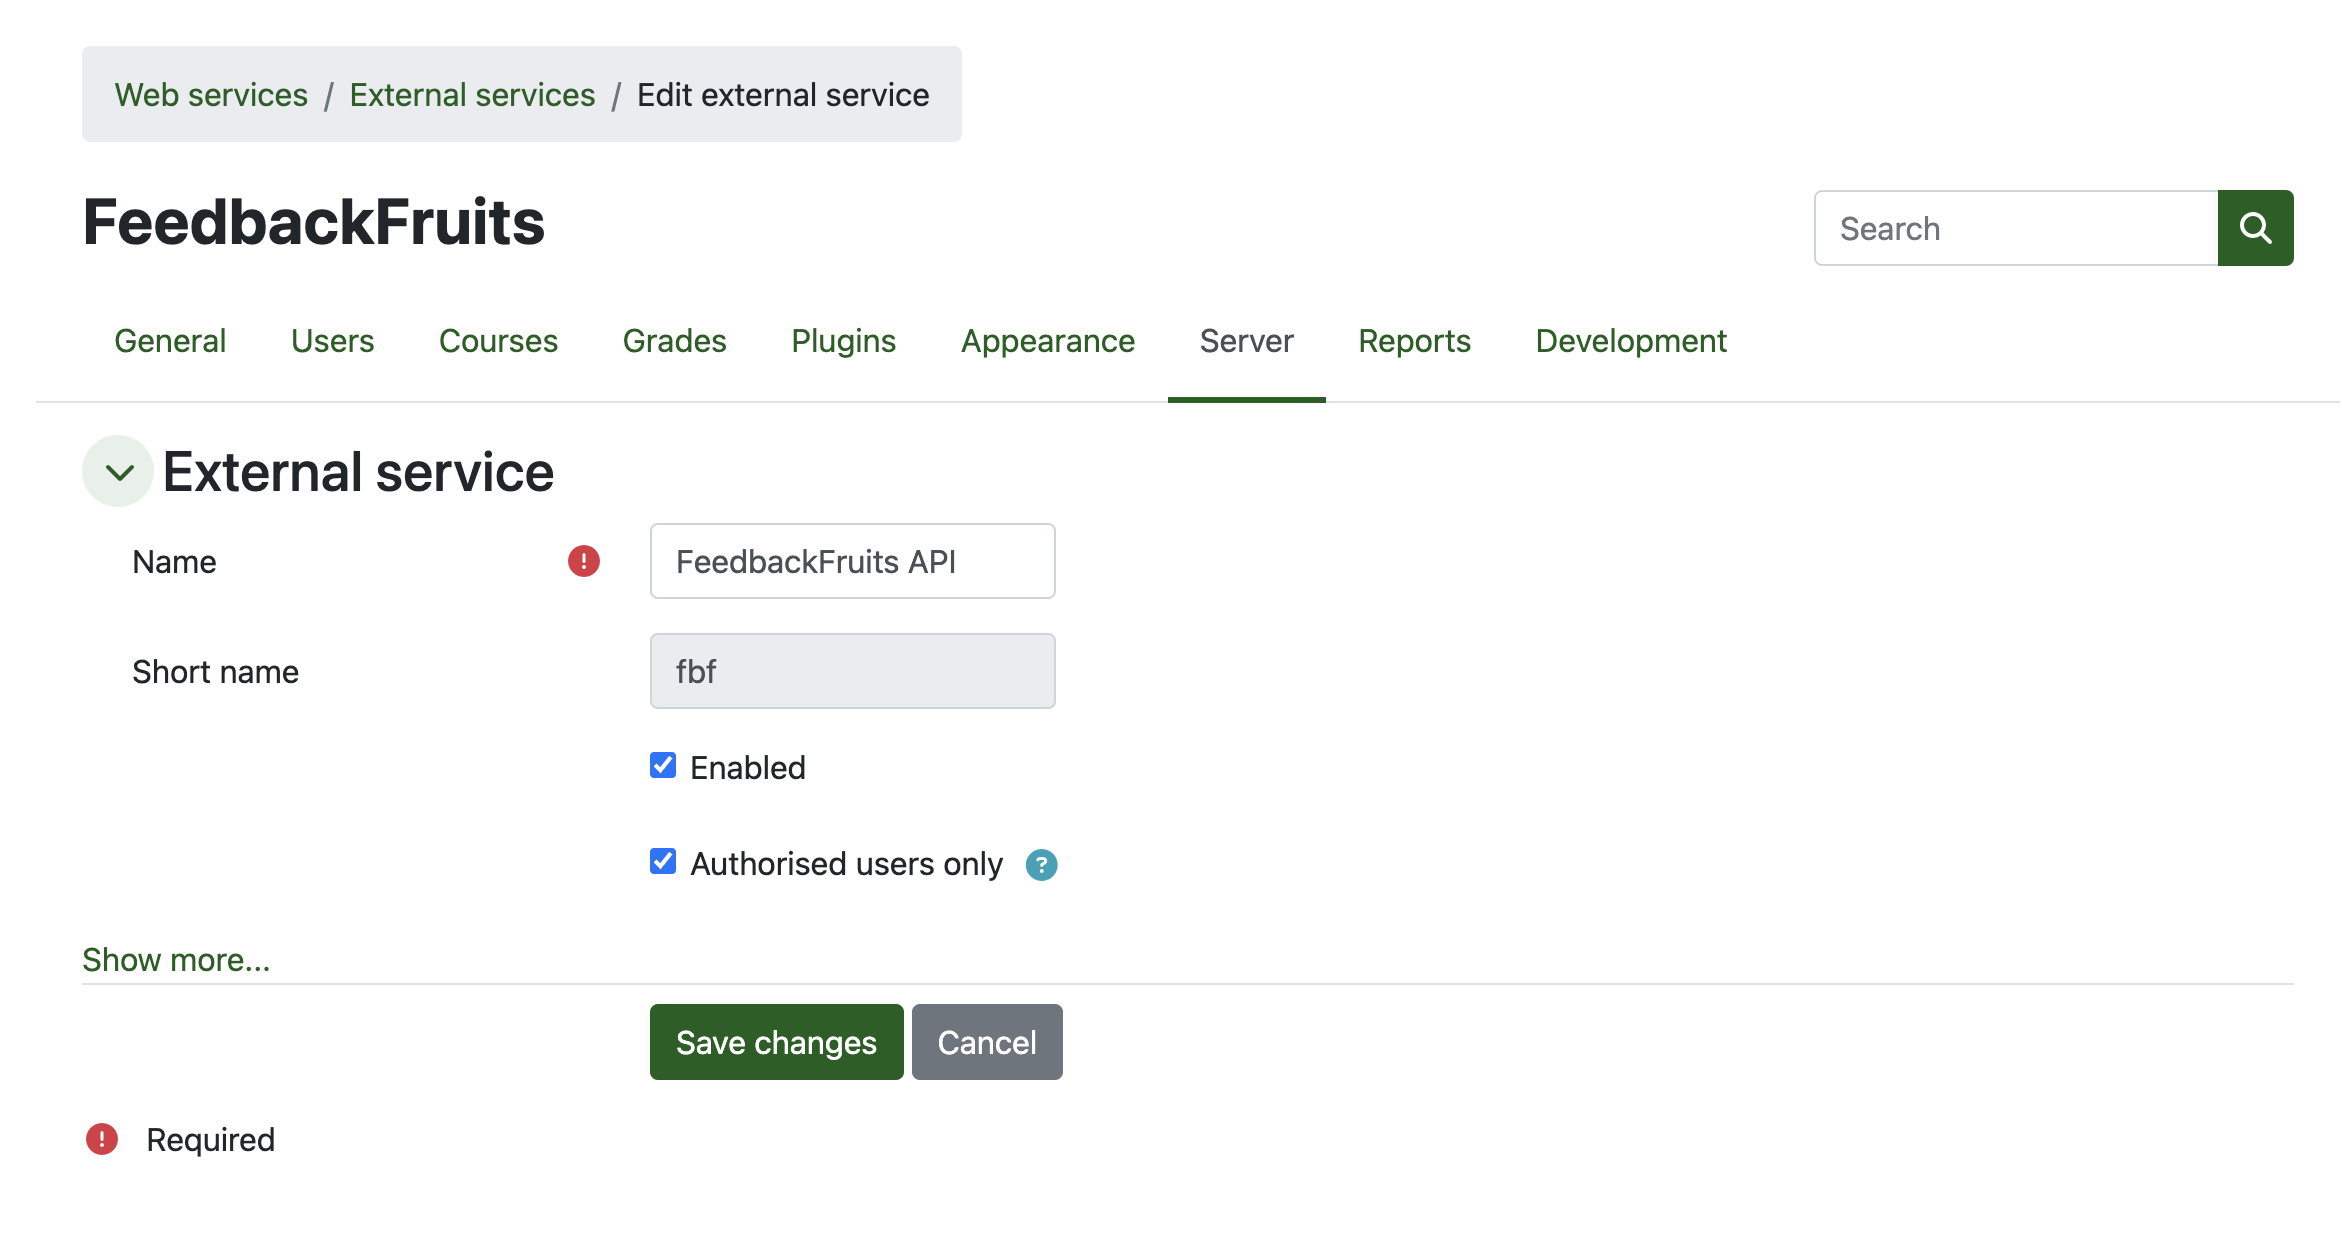
Task: Switch to the Users tab
Action: pyautogui.click(x=332, y=341)
